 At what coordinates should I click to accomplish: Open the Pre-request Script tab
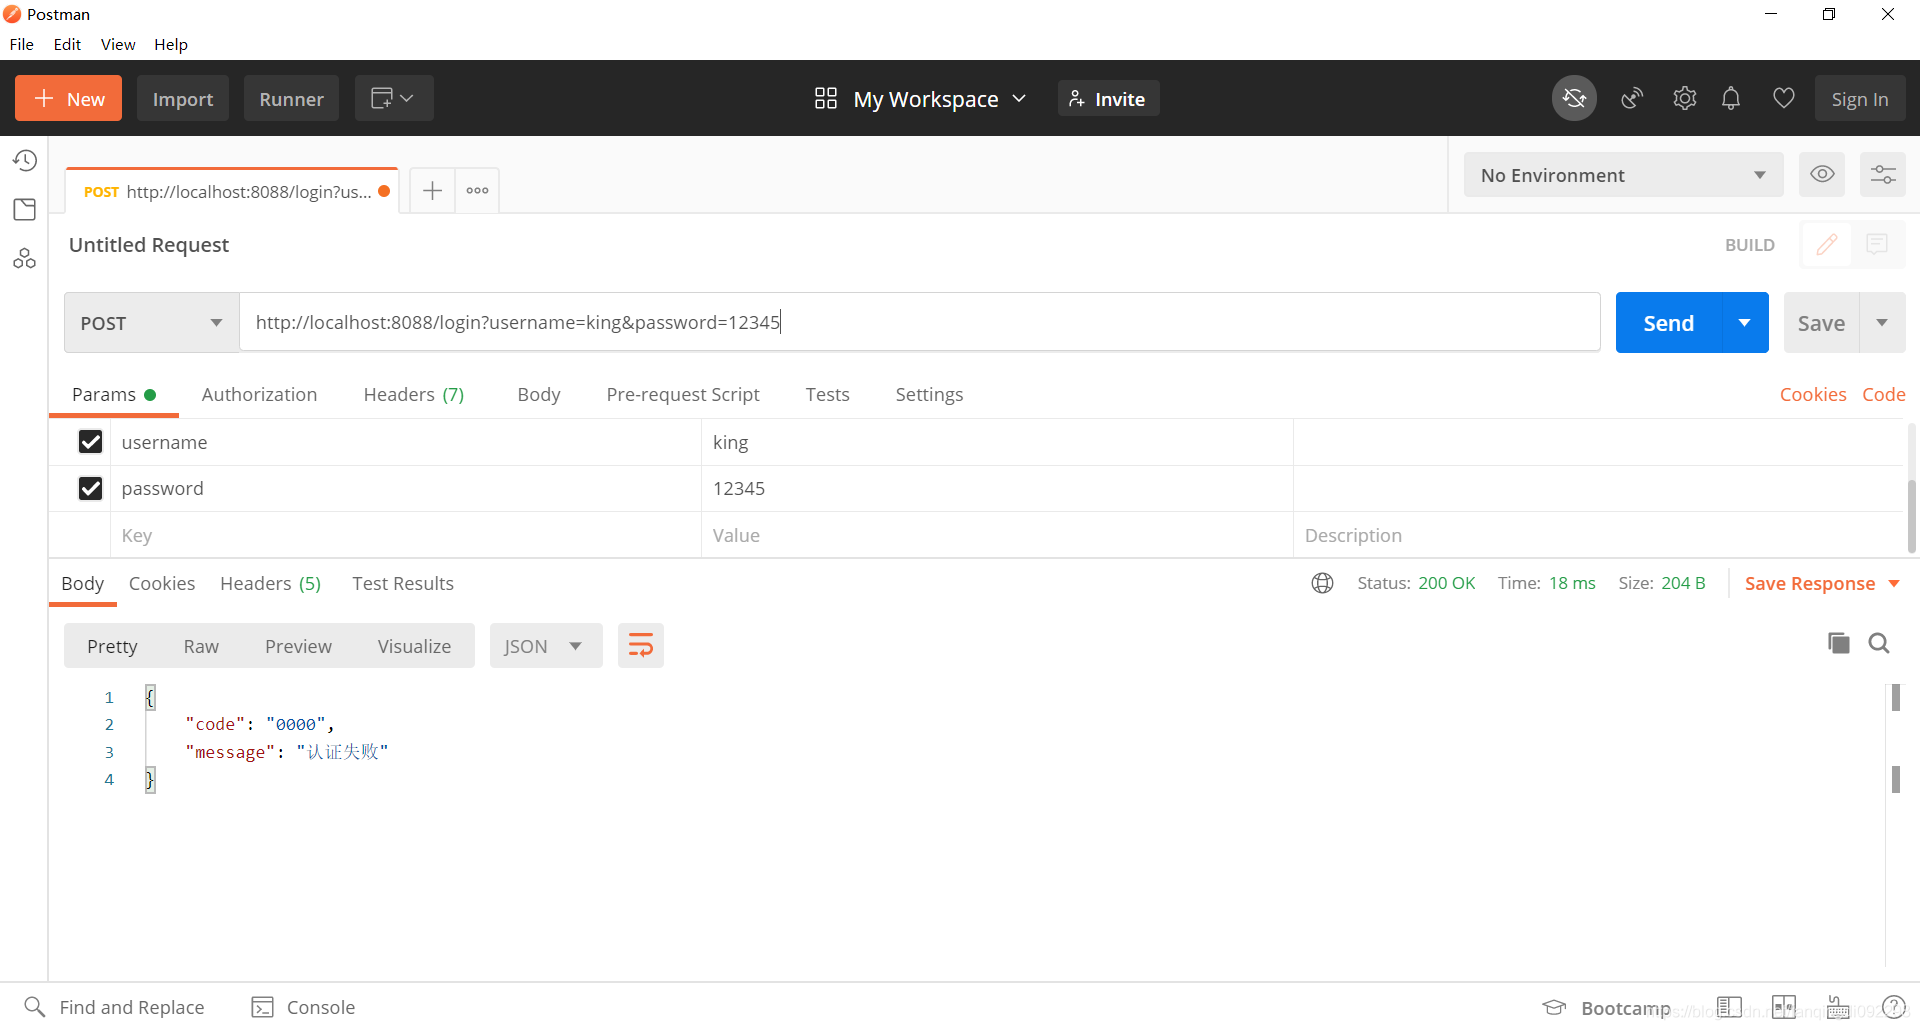click(683, 394)
